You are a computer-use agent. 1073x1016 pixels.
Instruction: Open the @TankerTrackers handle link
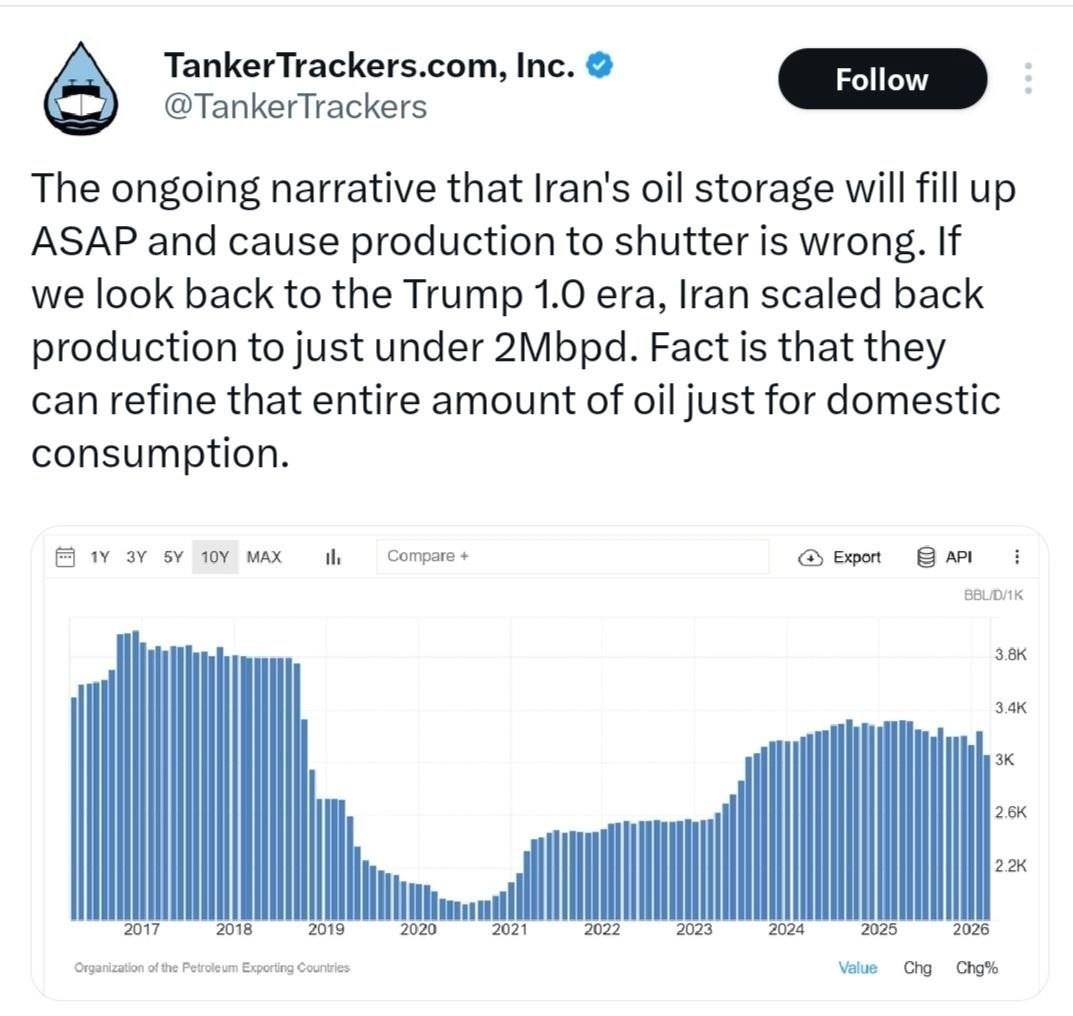pos(296,107)
